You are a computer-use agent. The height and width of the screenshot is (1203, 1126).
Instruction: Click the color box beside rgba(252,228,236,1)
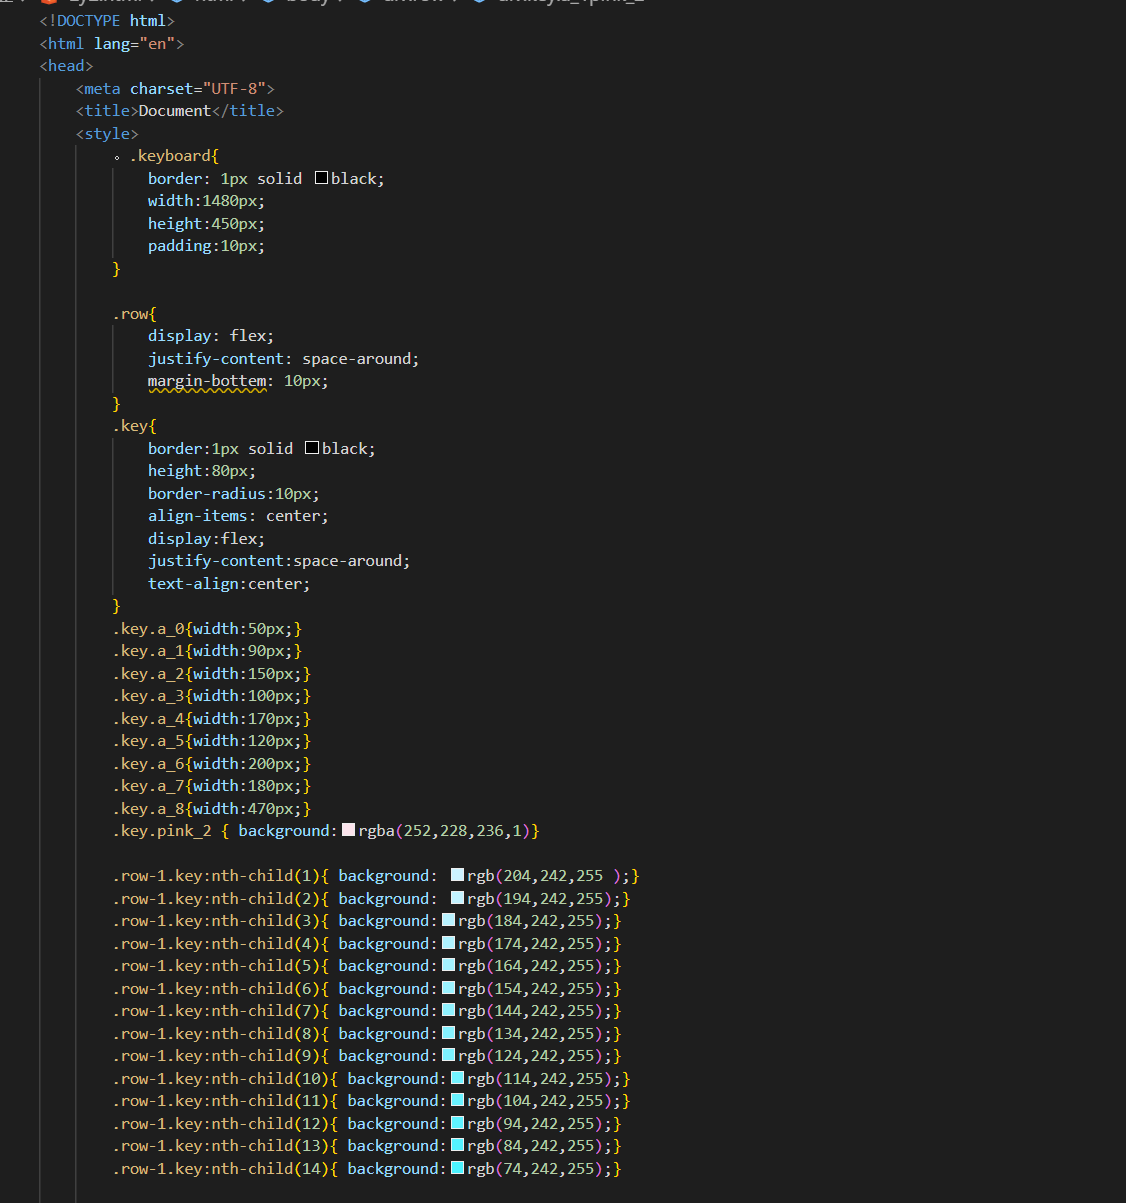point(348,830)
